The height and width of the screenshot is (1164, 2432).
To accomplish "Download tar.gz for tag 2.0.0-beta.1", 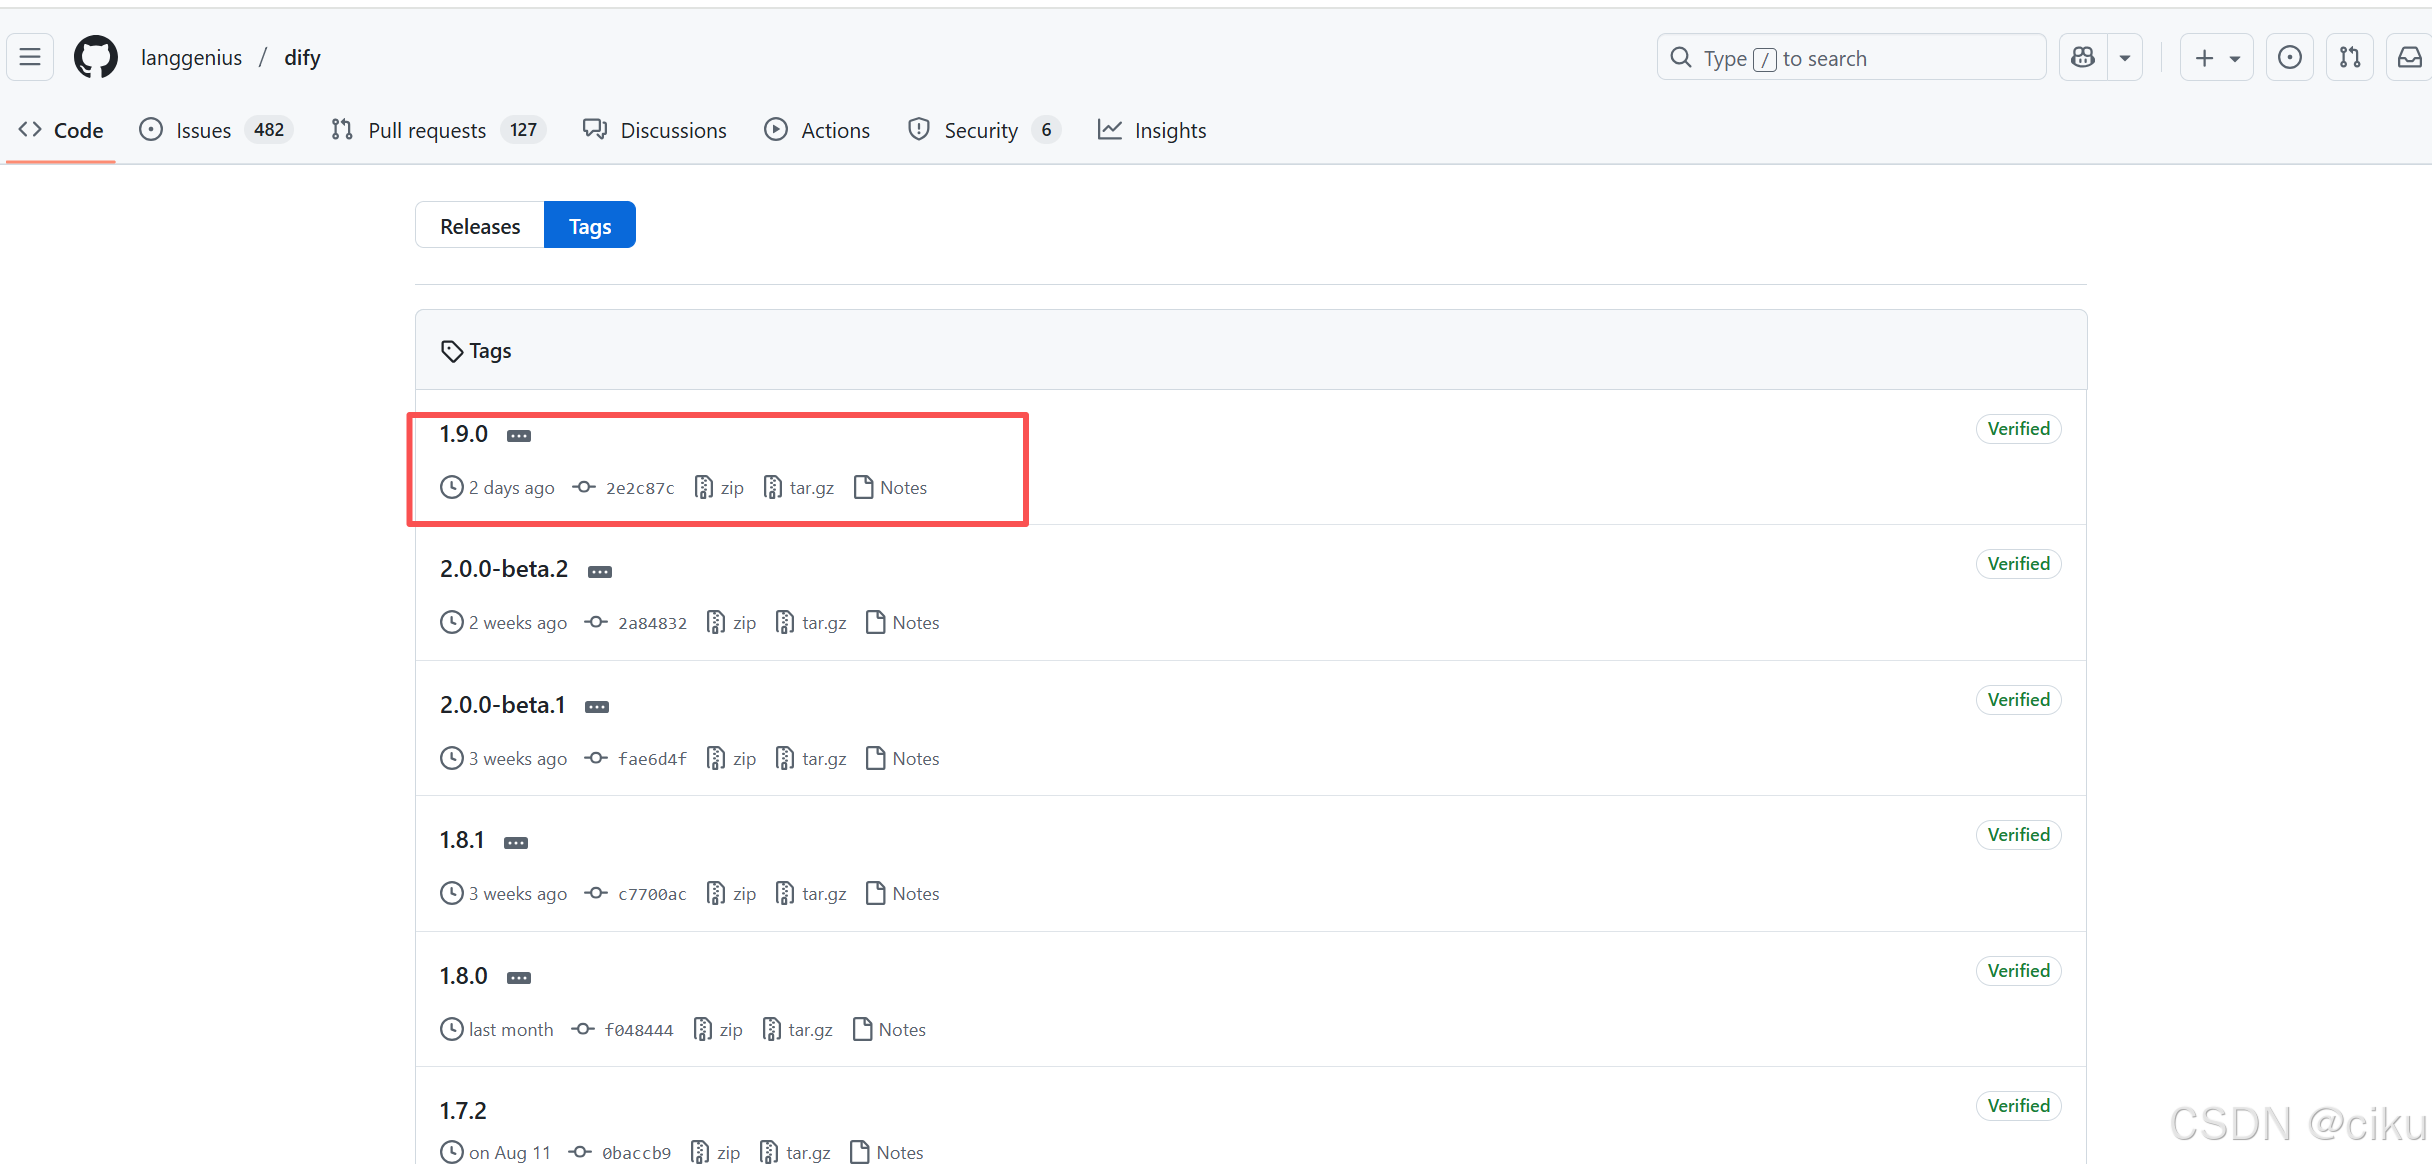I will [811, 758].
